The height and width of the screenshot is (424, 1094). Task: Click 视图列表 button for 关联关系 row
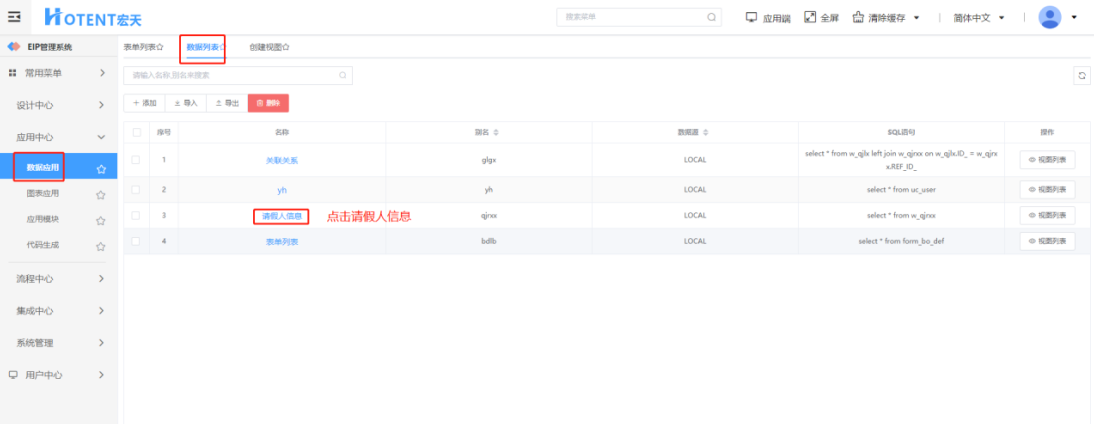coord(1047,160)
